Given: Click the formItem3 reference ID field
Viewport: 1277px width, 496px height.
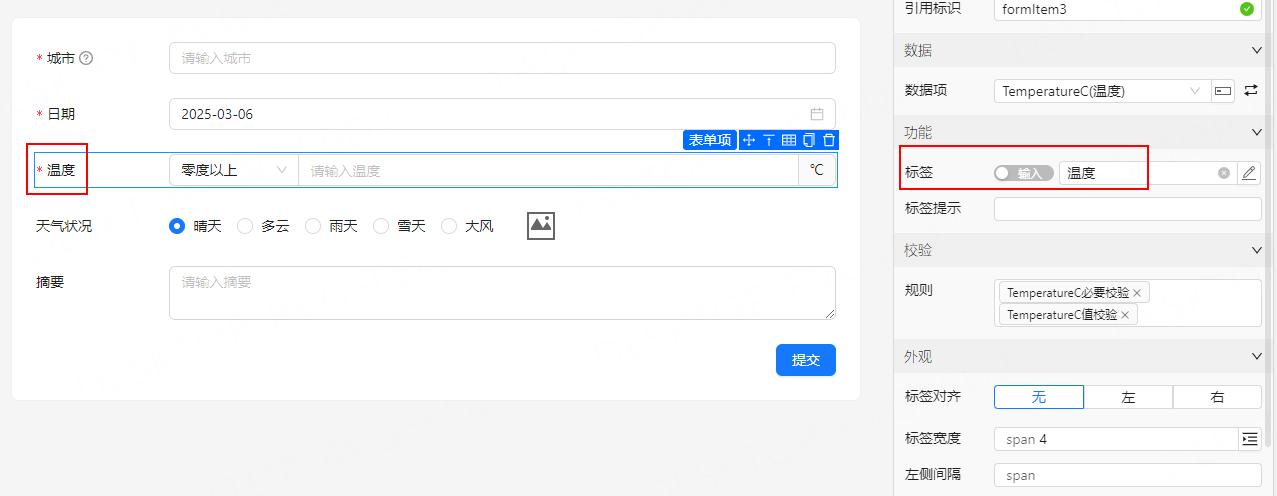Looking at the screenshot, I should tap(1128, 9).
